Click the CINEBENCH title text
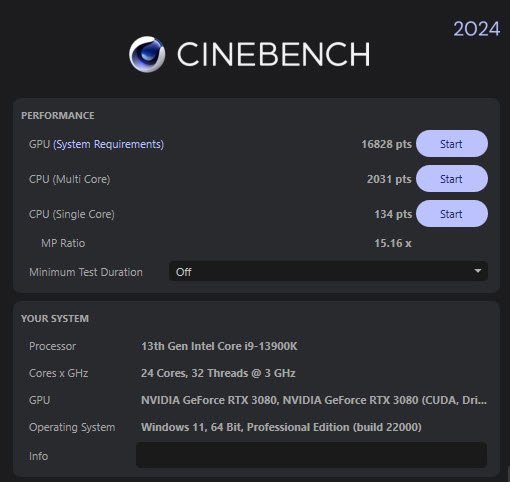510x482 pixels. pyautogui.click(x=273, y=54)
